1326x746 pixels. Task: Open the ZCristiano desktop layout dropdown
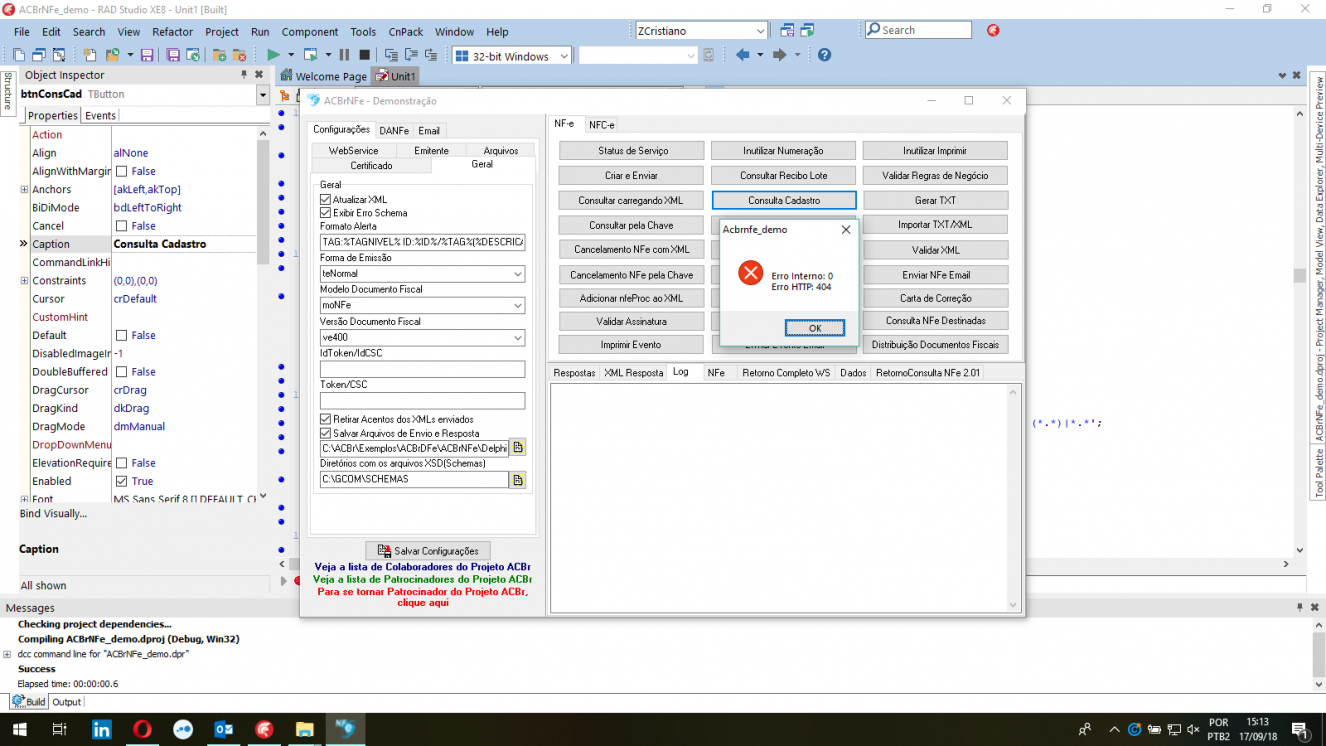tap(760, 31)
